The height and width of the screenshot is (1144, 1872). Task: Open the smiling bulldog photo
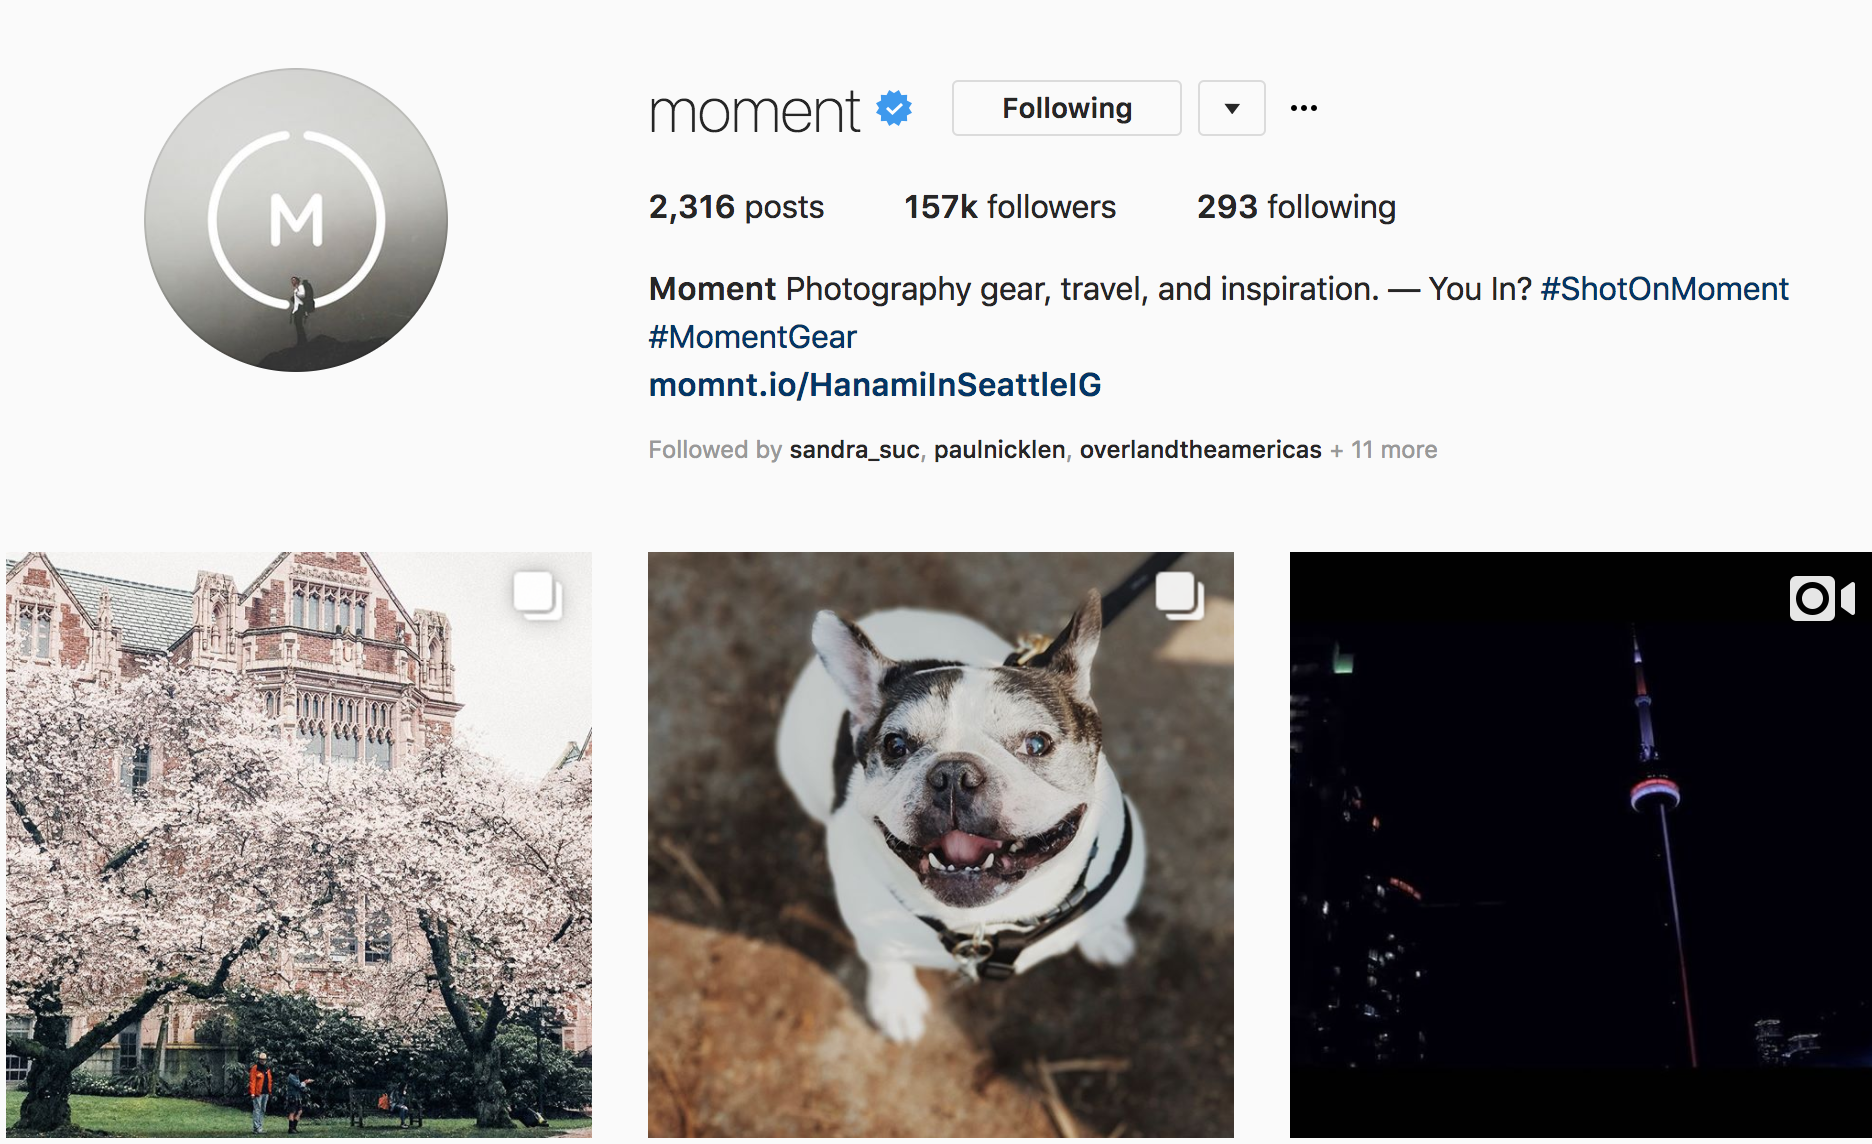pyautogui.click(x=941, y=845)
